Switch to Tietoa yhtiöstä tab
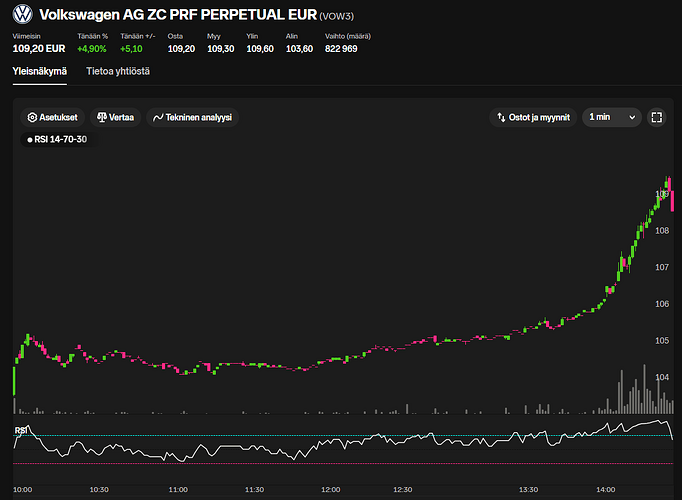 118,71
